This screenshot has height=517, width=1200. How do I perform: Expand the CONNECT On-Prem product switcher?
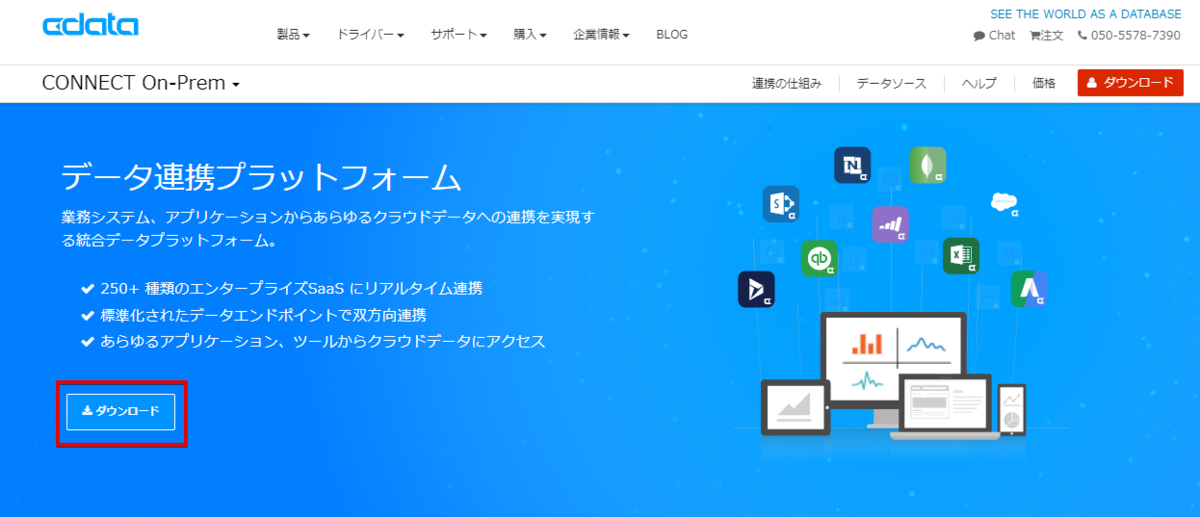pyautogui.click(x=141, y=83)
